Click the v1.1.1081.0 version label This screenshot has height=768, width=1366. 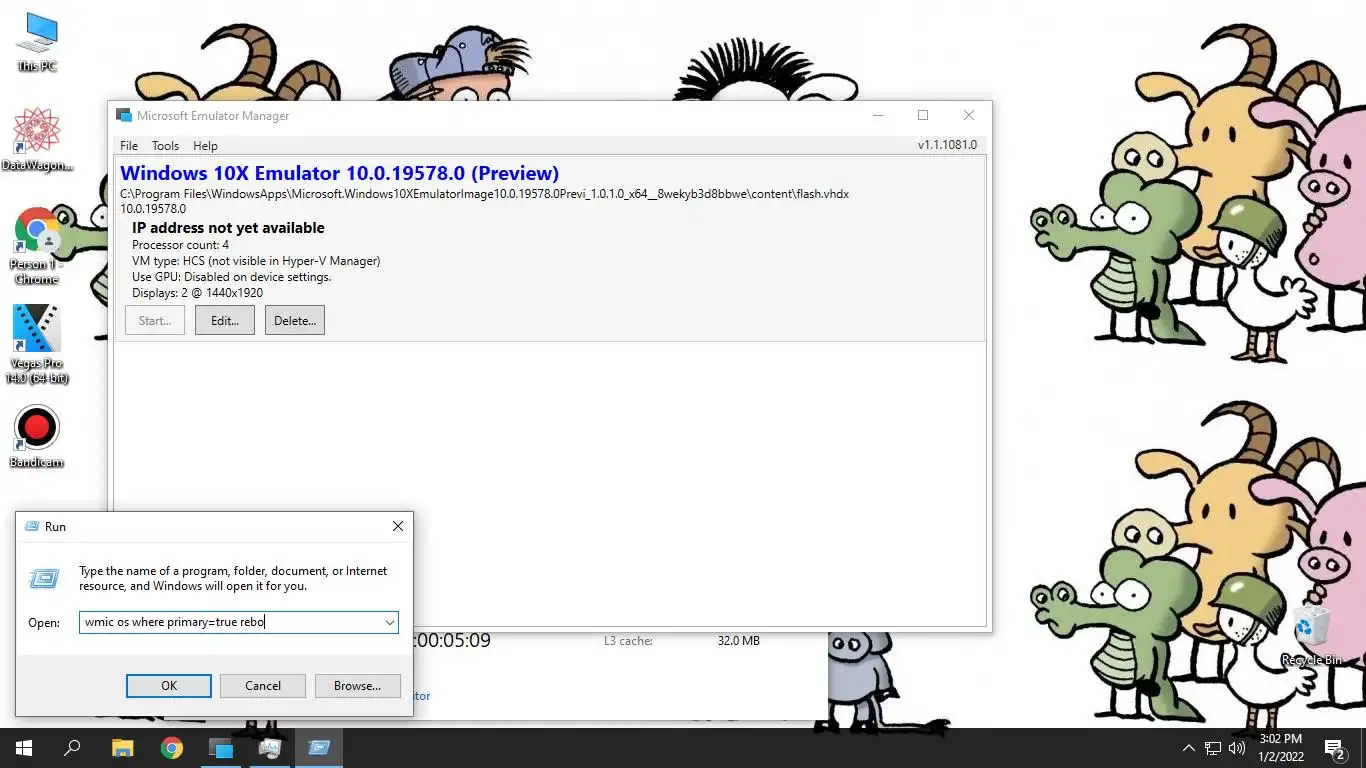pyautogui.click(x=947, y=146)
